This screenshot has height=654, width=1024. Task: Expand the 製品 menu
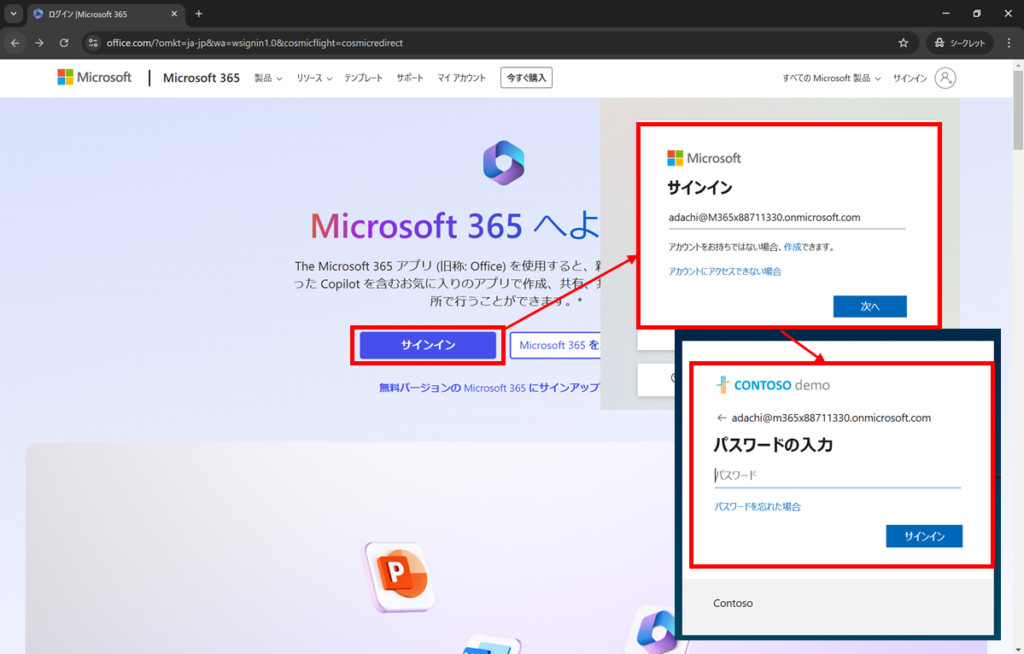268,78
